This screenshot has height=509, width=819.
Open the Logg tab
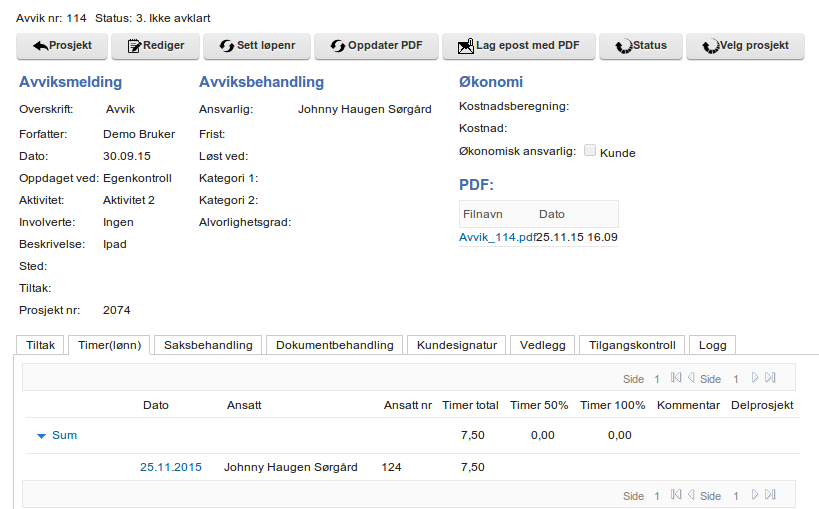[x=712, y=345]
